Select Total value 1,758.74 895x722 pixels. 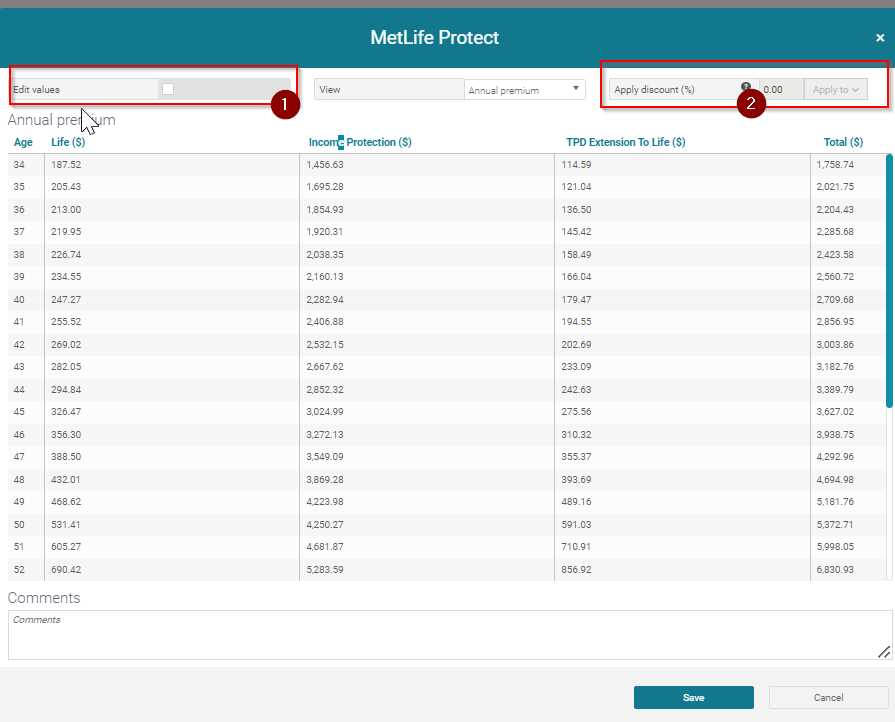click(835, 164)
